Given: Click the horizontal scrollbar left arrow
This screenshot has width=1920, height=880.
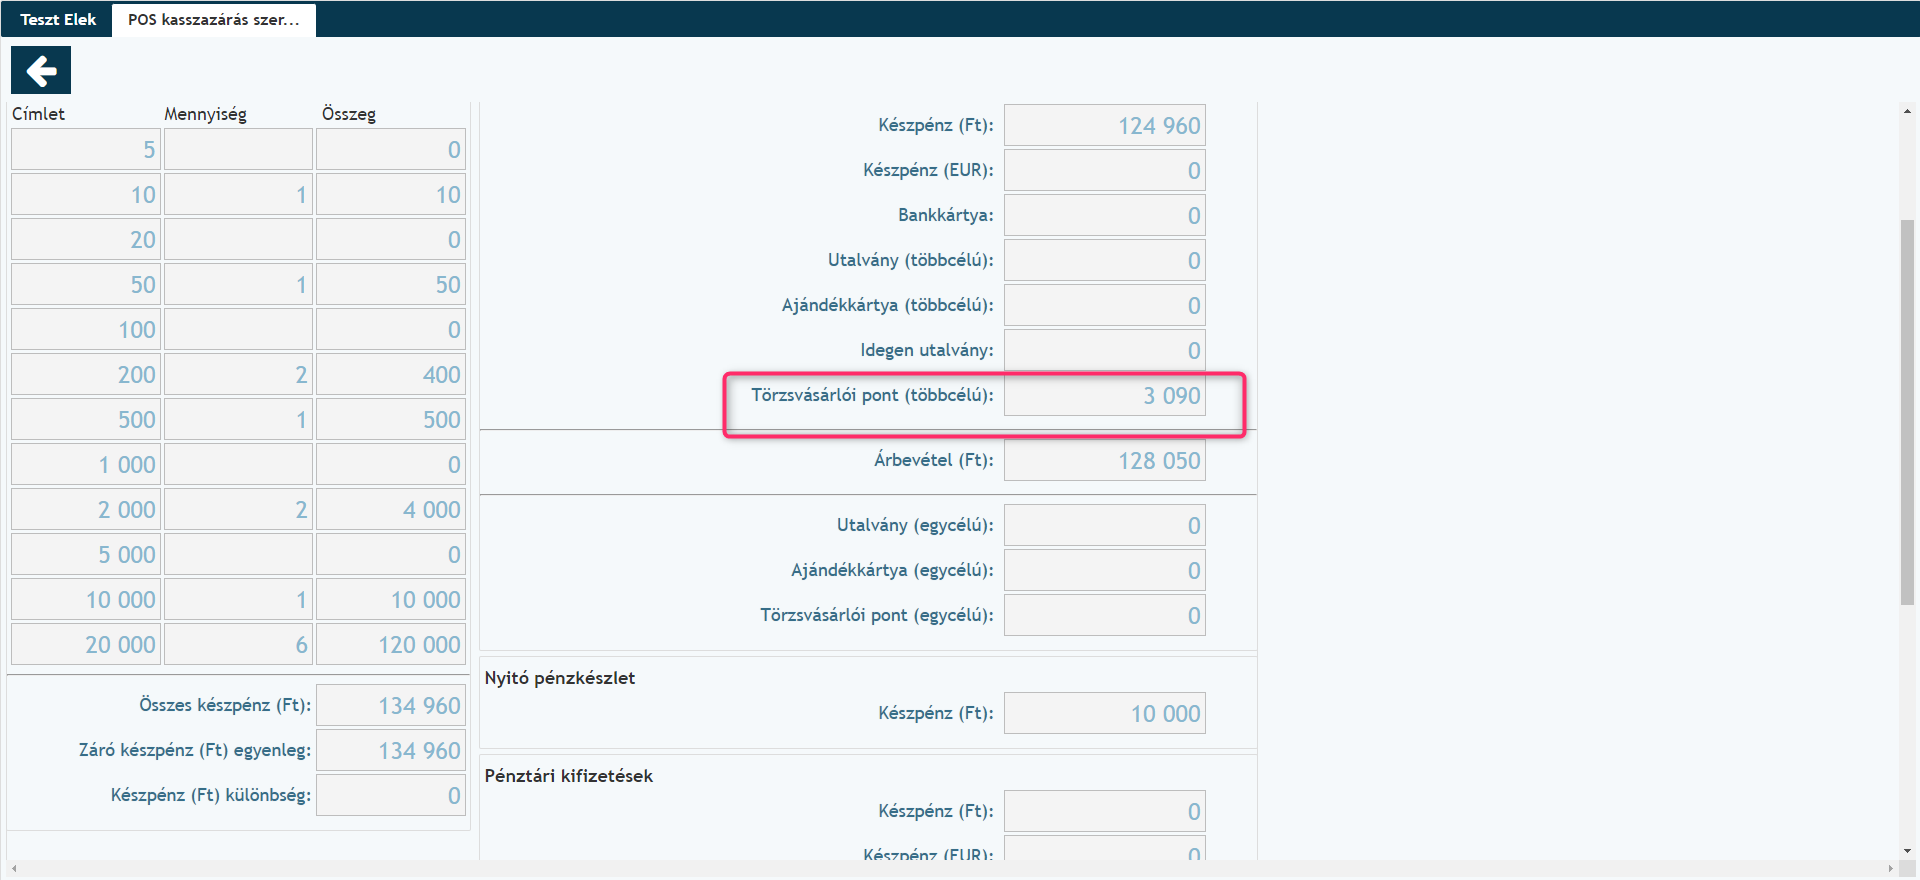Looking at the screenshot, I should click(x=14, y=869).
